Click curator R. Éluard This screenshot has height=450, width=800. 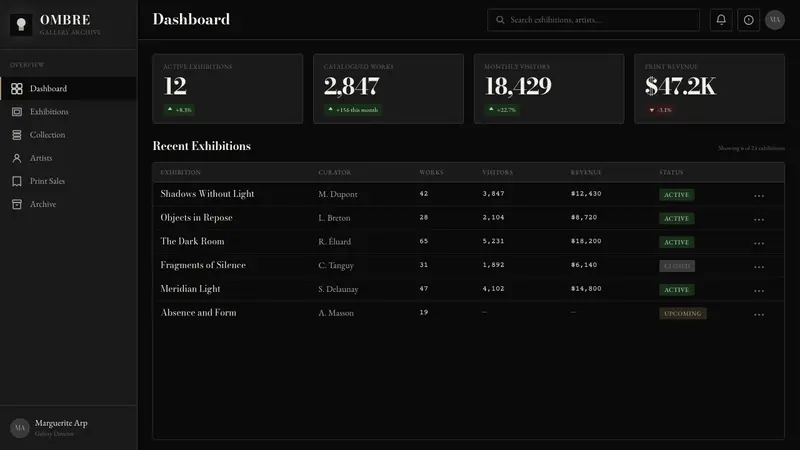click(335, 241)
